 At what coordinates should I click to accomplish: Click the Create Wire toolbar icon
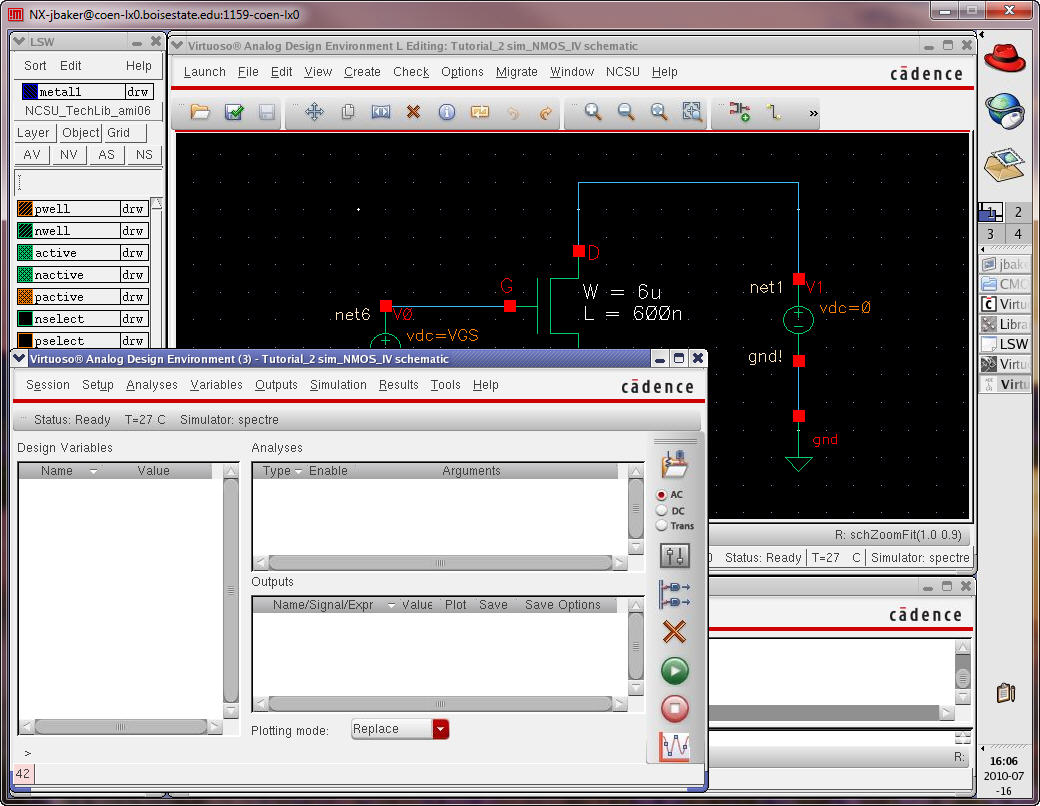click(773, 113)
